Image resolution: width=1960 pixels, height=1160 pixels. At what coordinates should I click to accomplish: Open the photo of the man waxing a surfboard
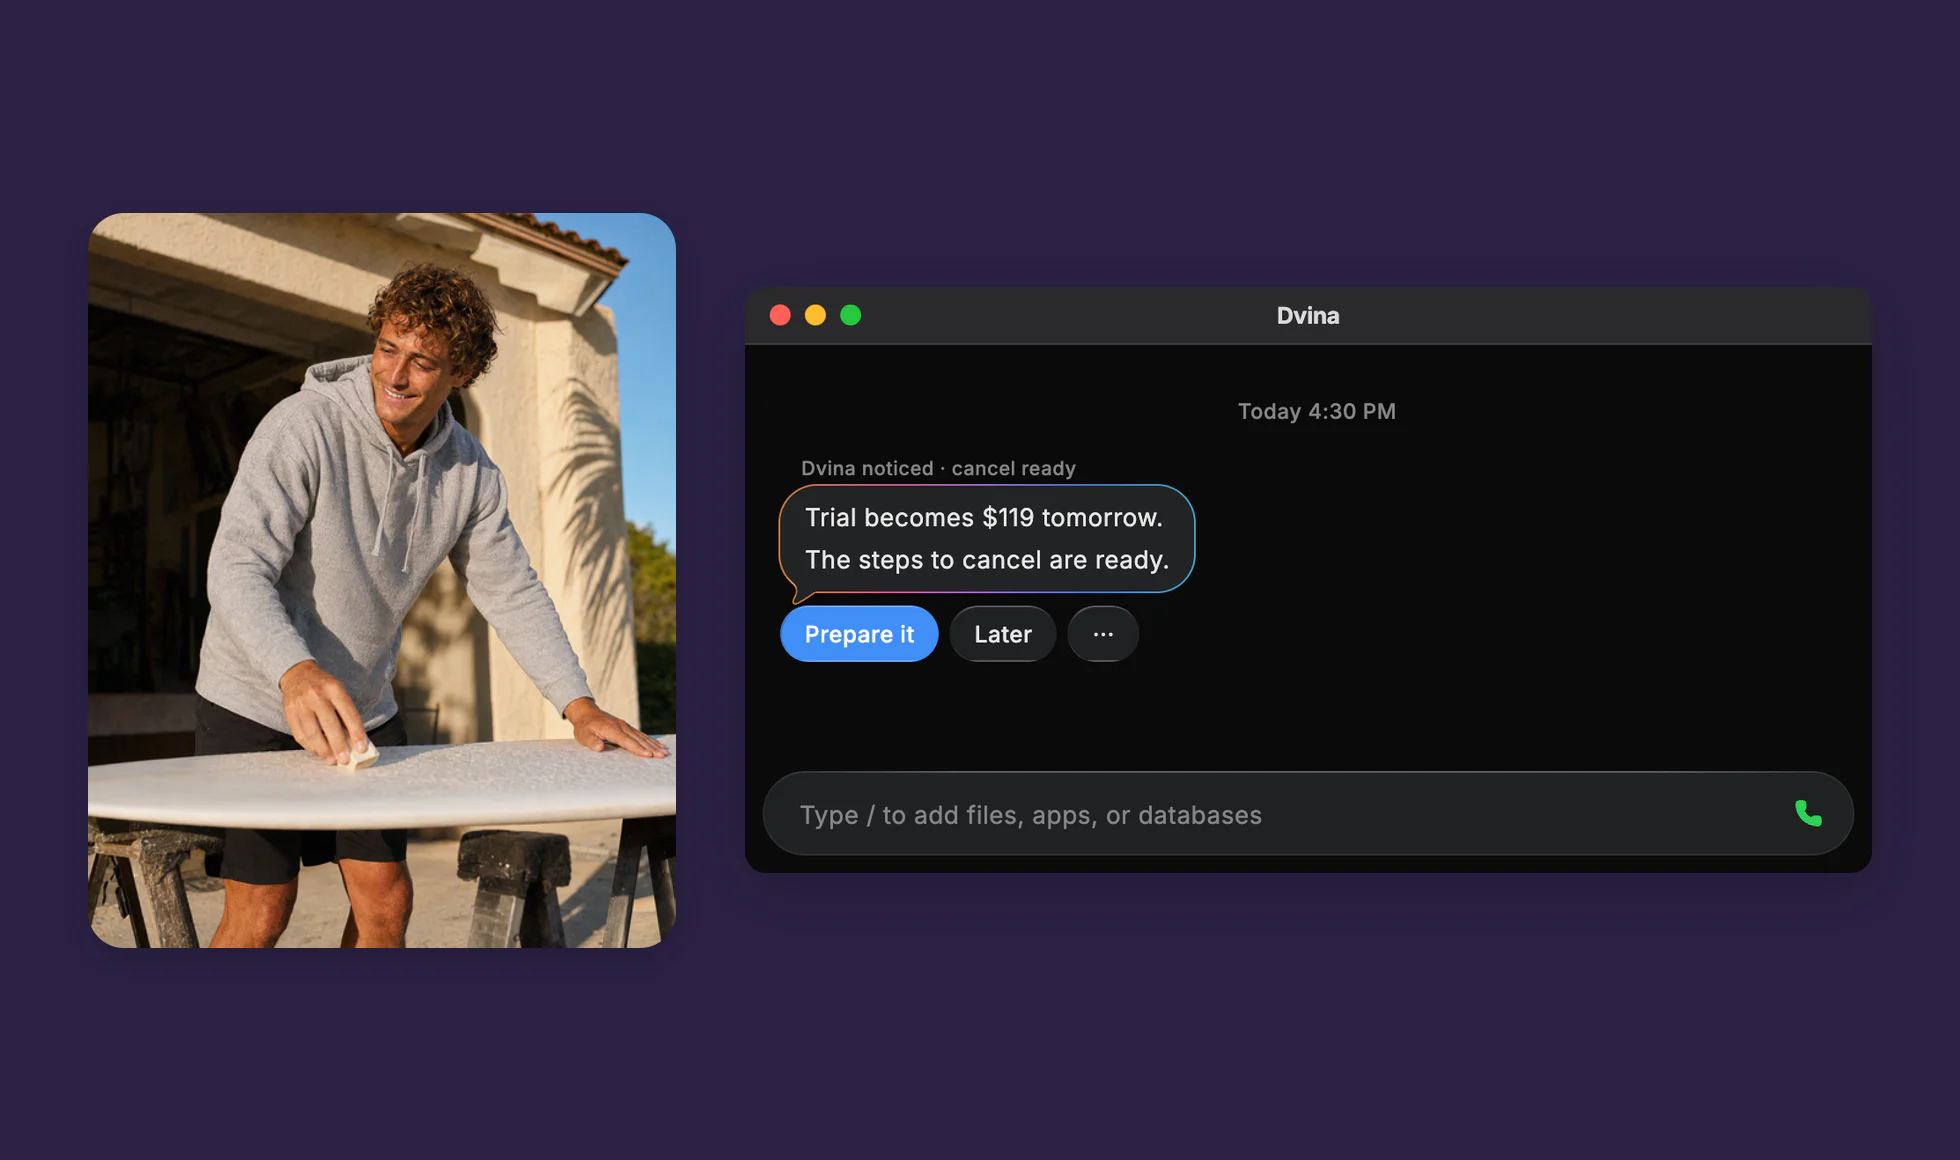point(382,580)
